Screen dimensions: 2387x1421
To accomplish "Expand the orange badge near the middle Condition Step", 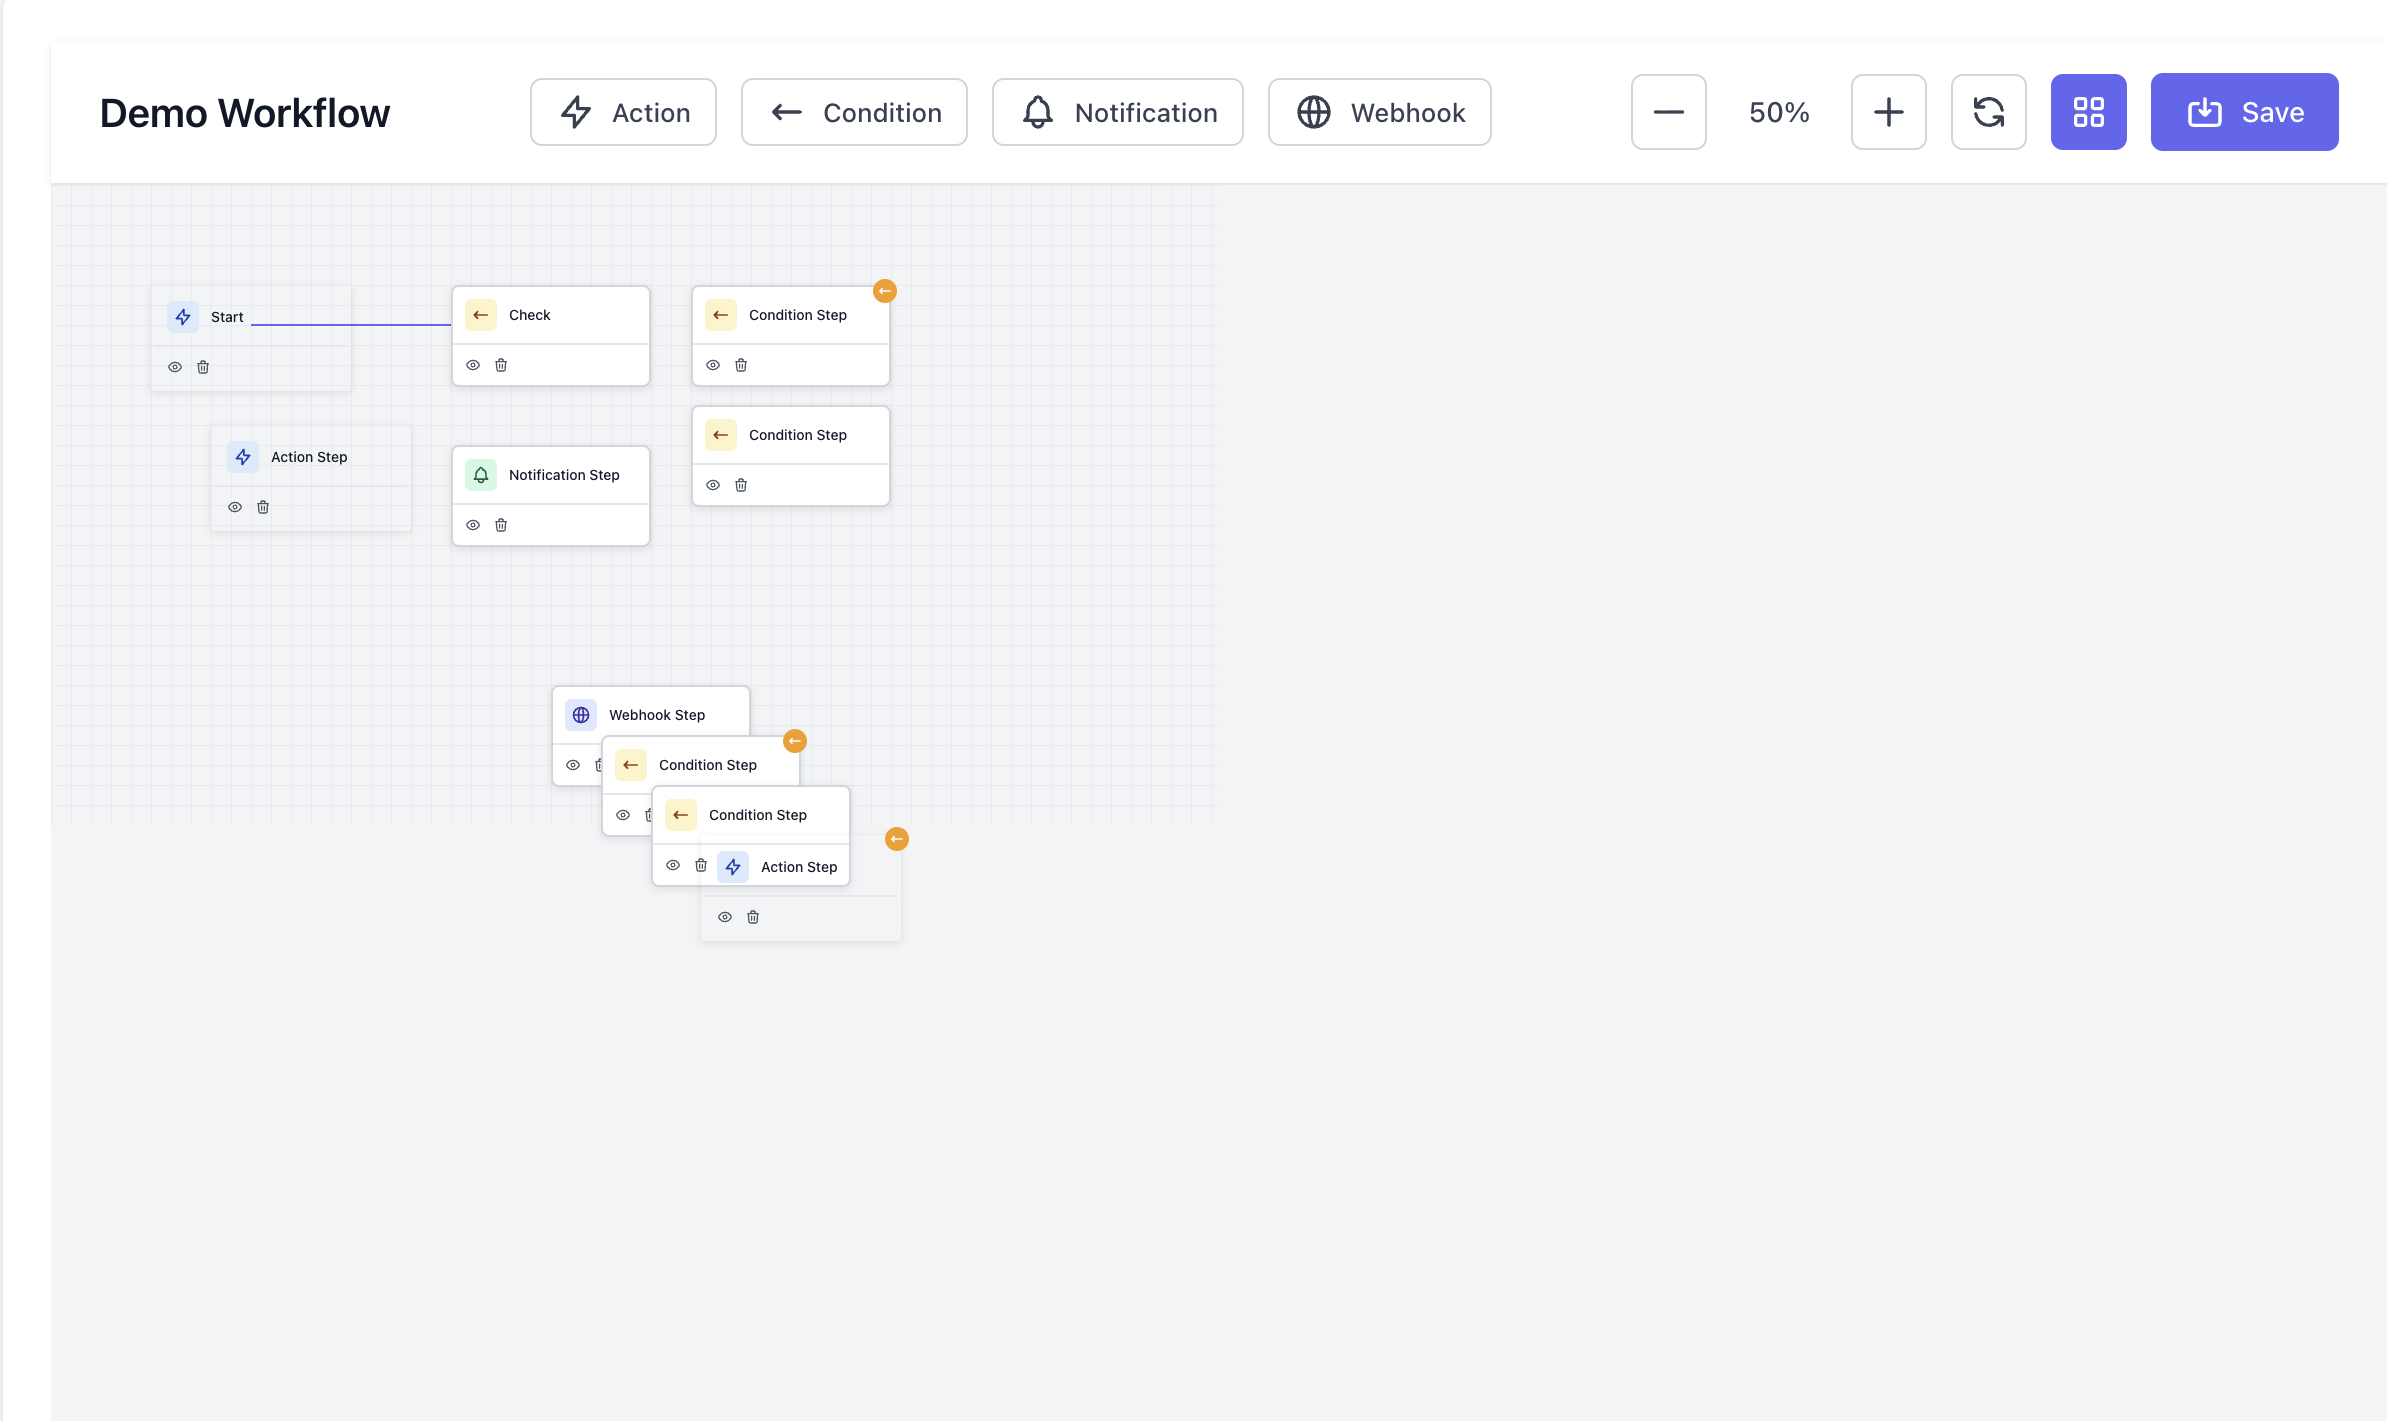I will [x=795, y=740].
